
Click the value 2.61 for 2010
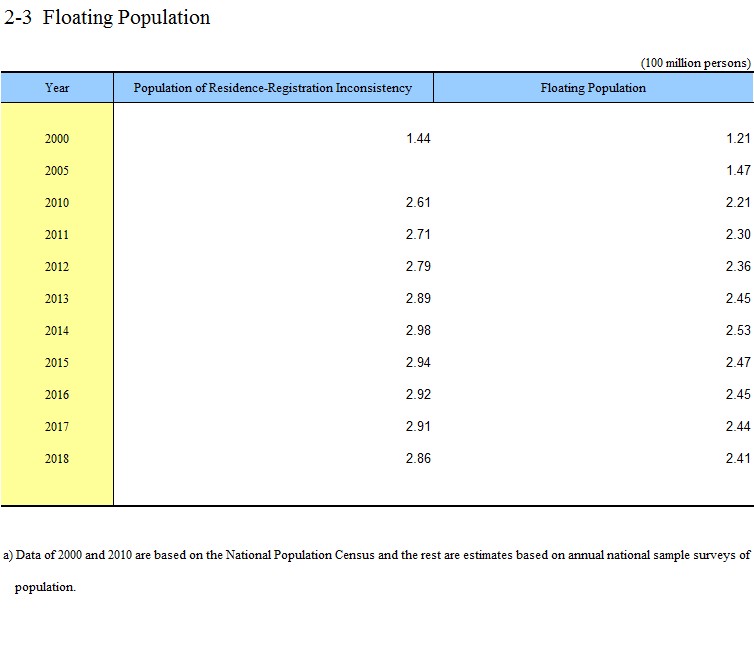coord(418,202)
